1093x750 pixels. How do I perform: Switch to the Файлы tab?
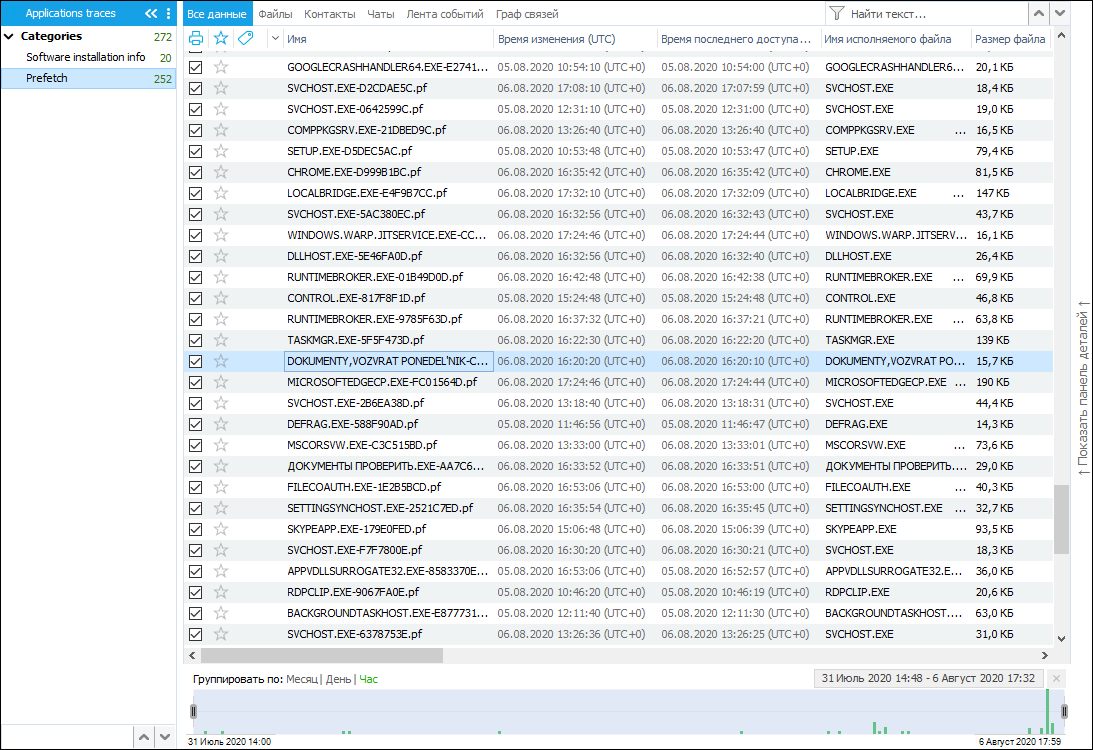coord(275,14)
